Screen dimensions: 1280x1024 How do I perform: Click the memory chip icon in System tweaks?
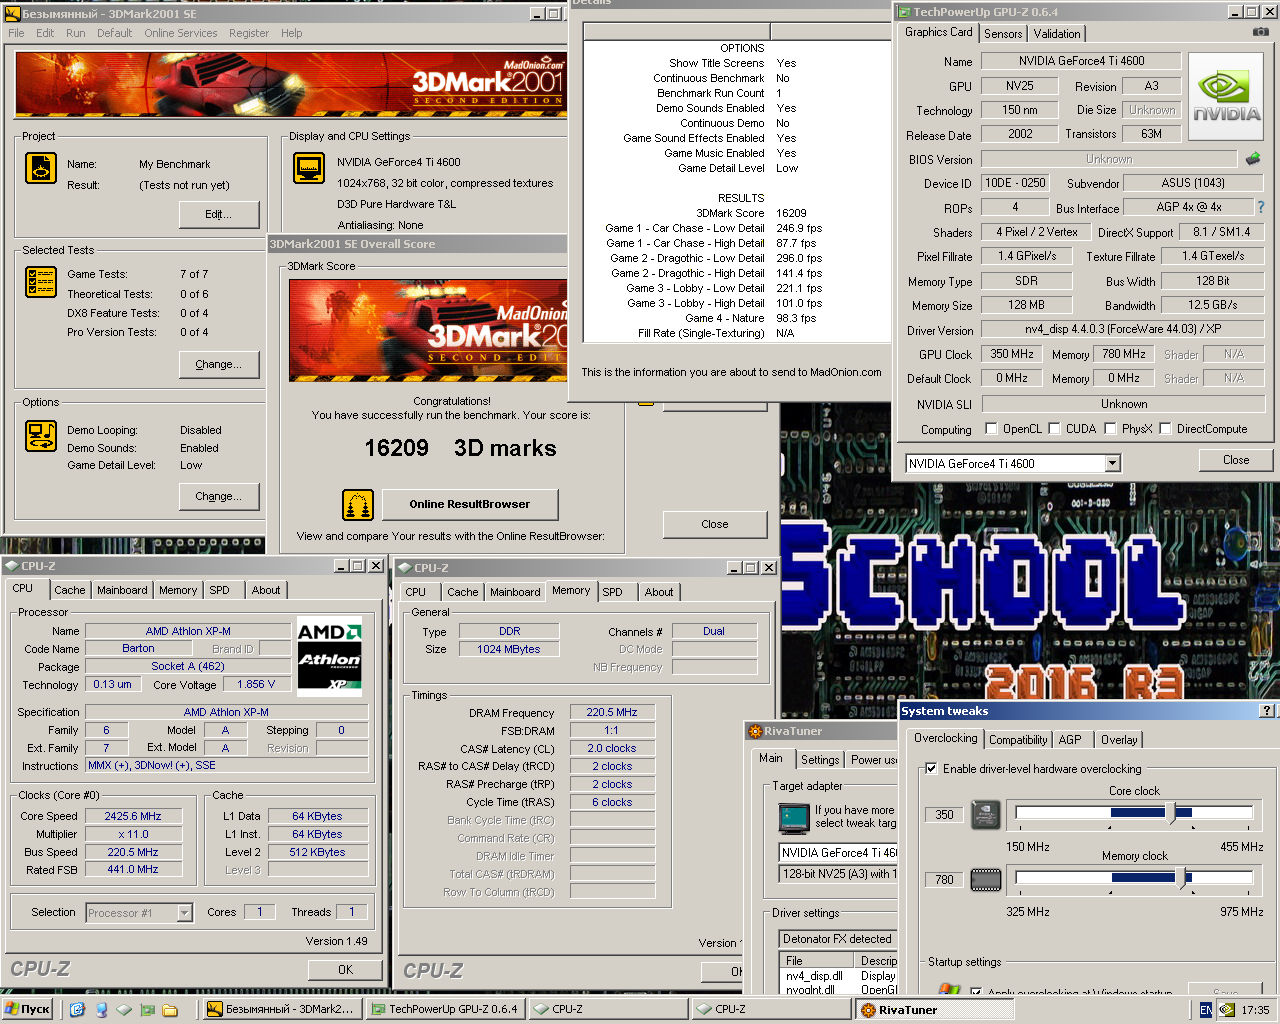pos(986,880)
